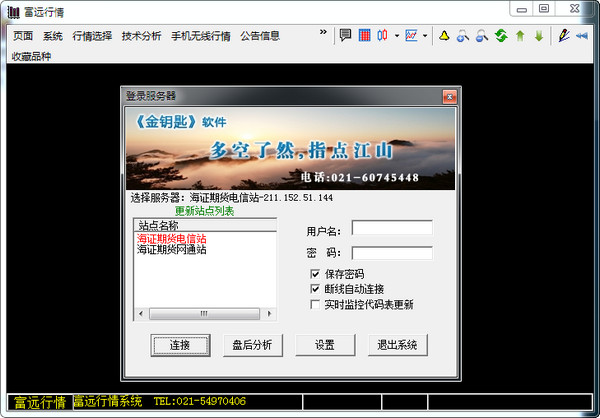Click the 富远行情 status bar label
The width and height of the screenshot is (600, 418).
click(x=40, y=402)
